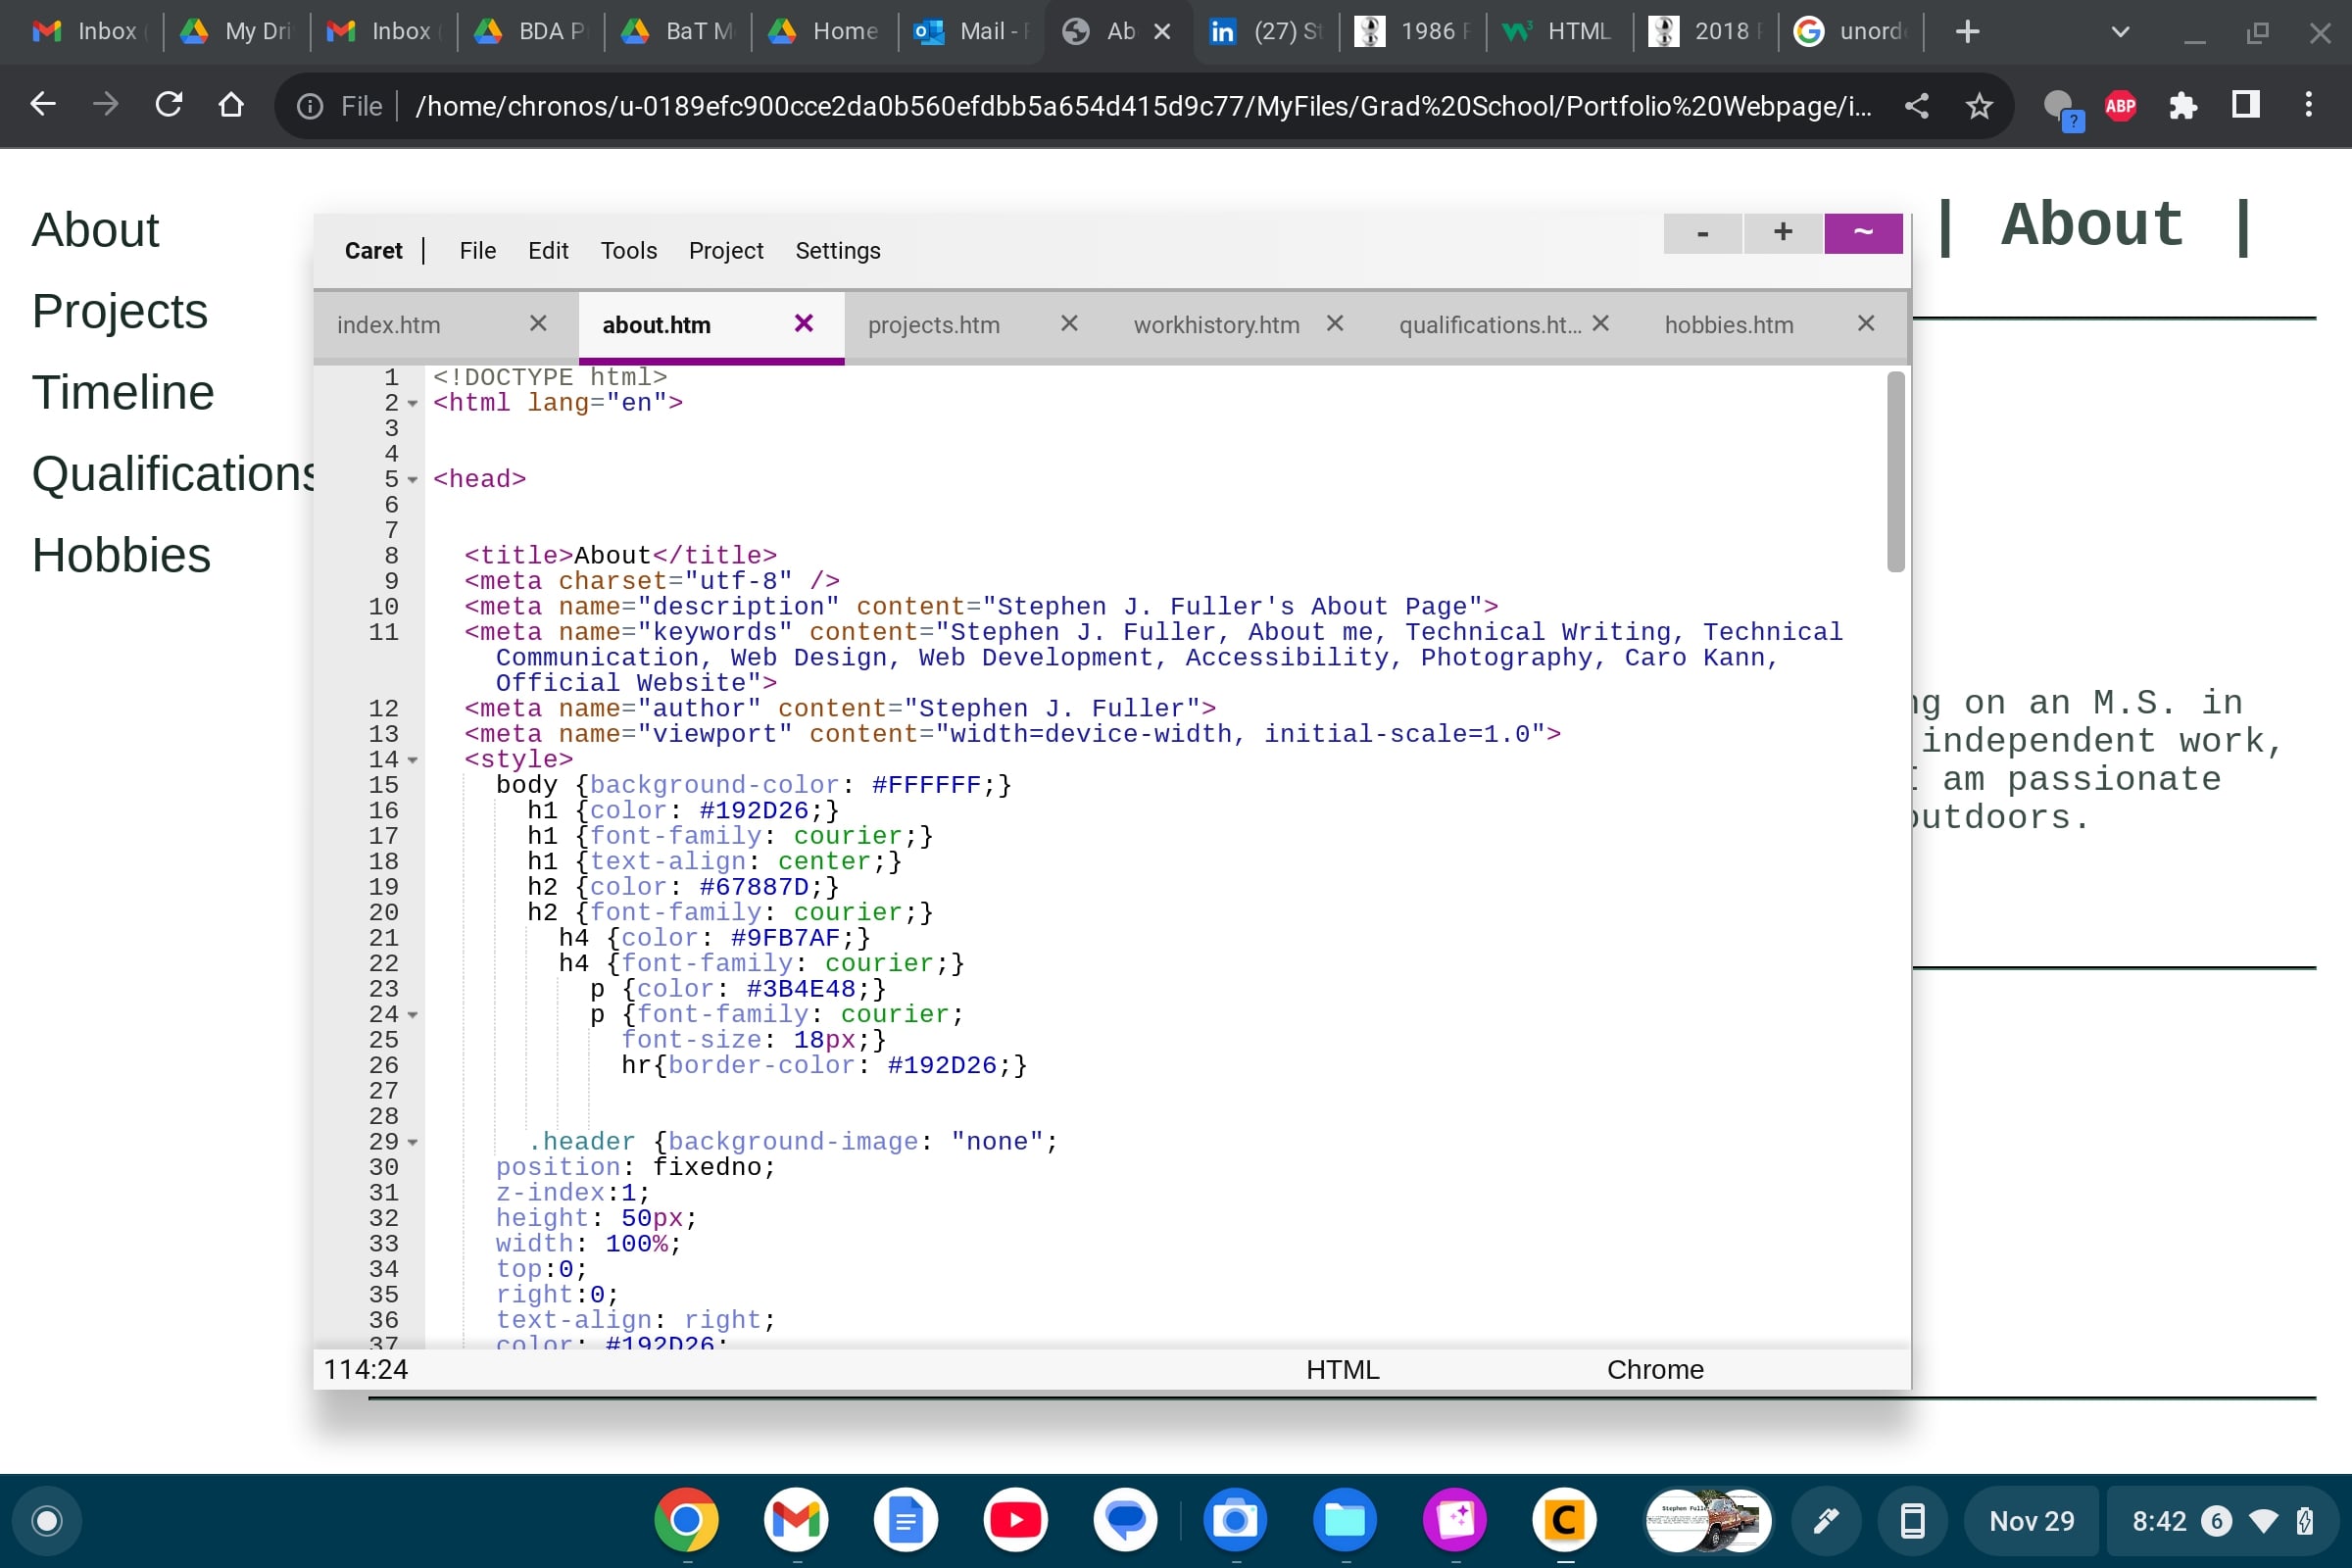Viewport: 2352px width, 1568px height.
Task: Open the Extensions puzzle icon
Action: click(2182, 105)
